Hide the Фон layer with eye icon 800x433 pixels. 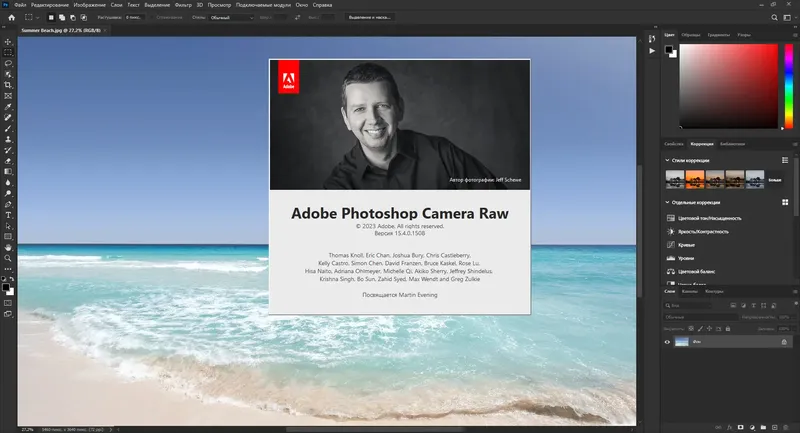pyautogui.click(x=667, y=342)
